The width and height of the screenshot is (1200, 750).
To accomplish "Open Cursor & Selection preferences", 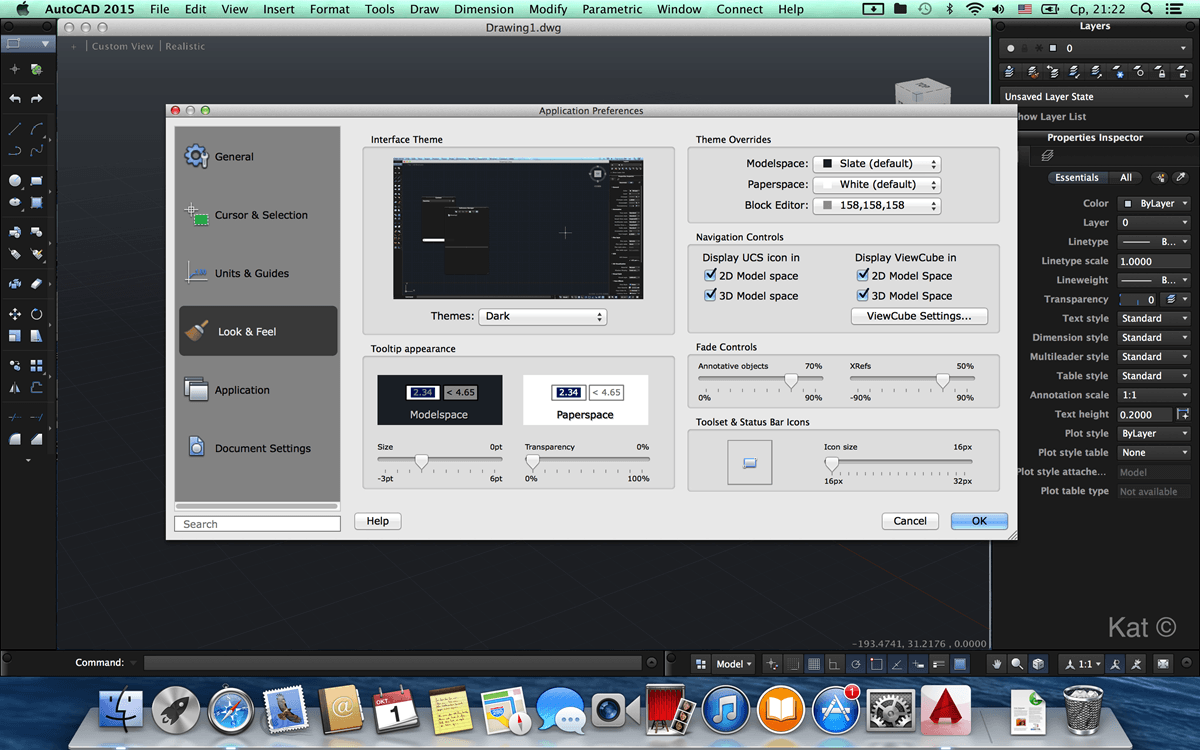I will pyautogui.click(x=258, y=215).
